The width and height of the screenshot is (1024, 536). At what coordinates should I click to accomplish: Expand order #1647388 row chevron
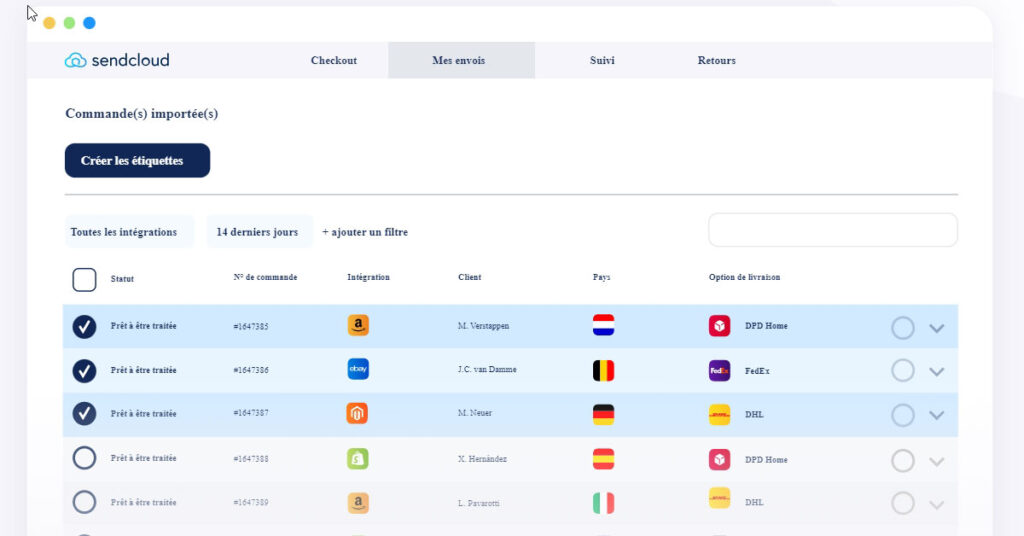[x=937, y=462]
